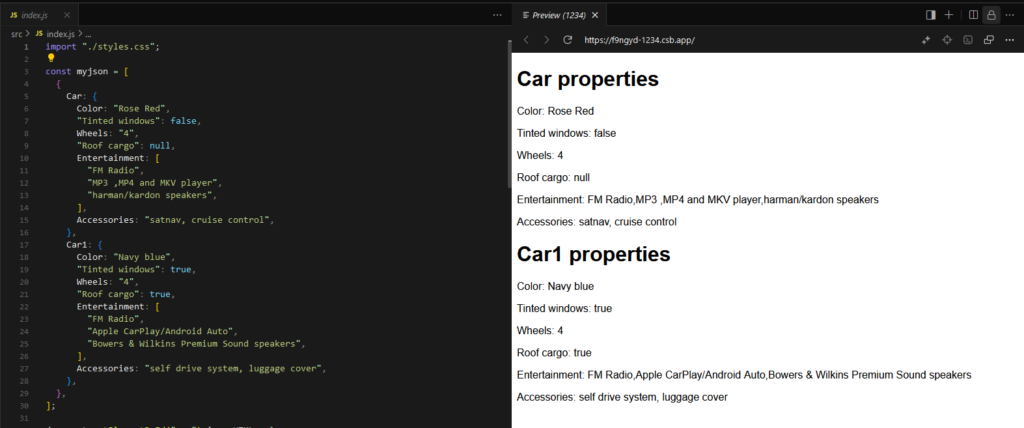The height and width of the screenshot is (428, 1024).
Task: Open preview toolbar more options ellipsis
Action: (1010, 40)
